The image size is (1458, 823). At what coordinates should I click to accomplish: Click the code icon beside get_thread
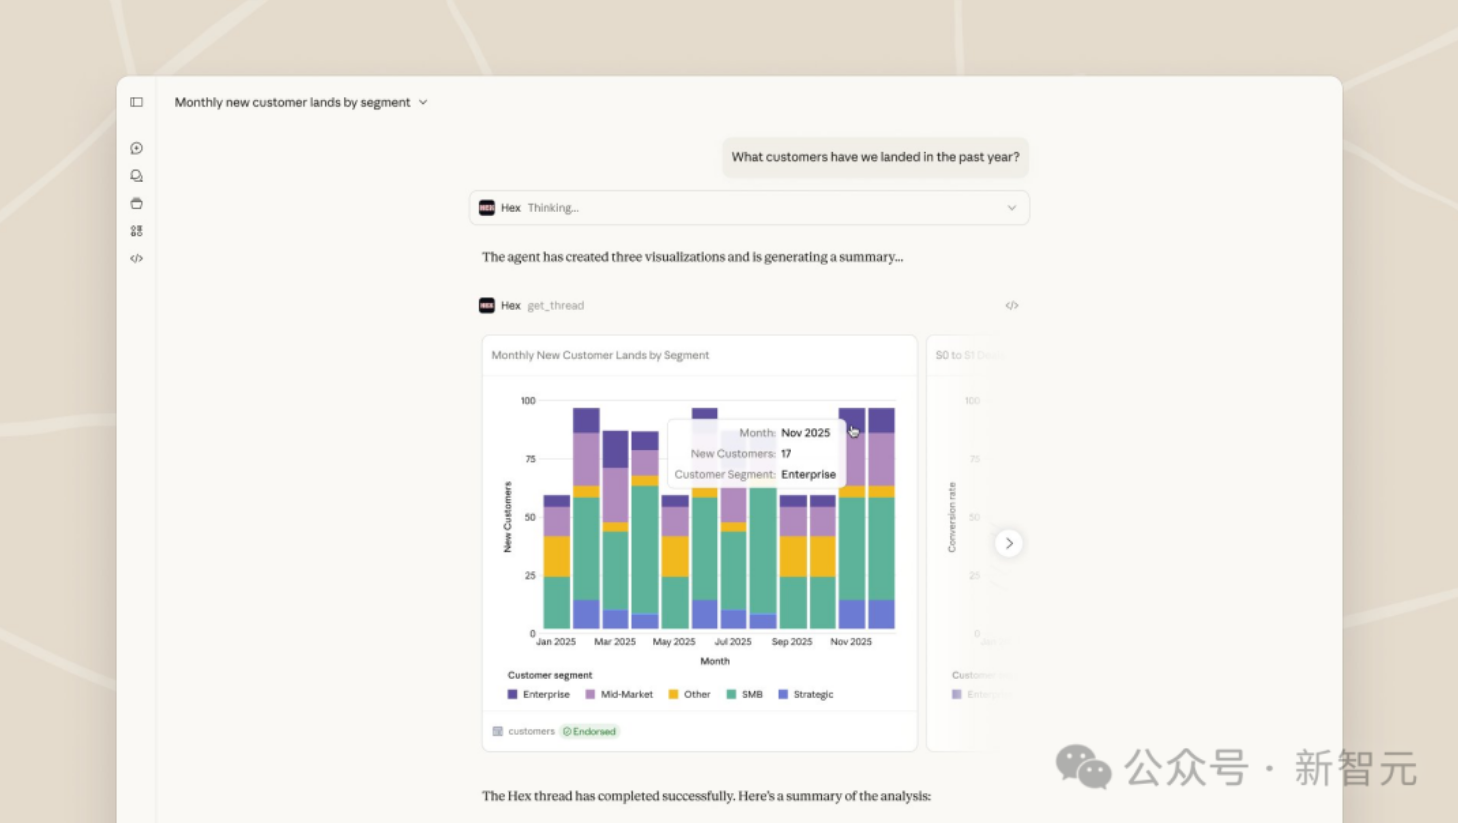click(x=1012, y=305)
